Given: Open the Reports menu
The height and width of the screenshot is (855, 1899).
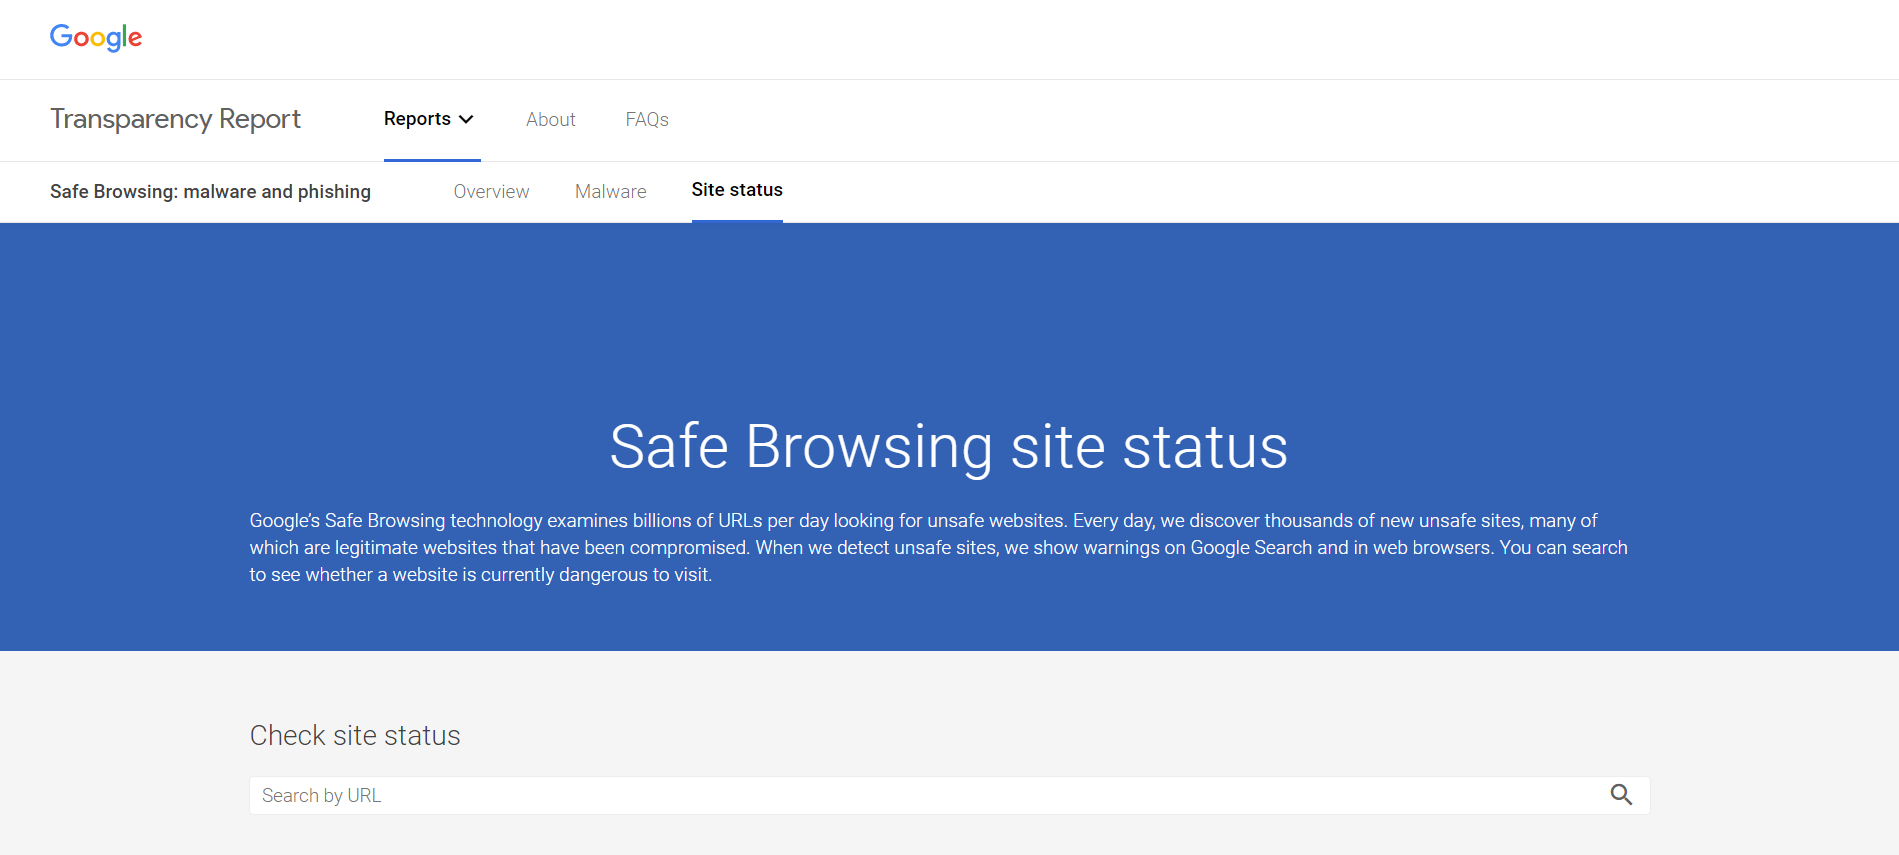Looking at the screenshot, I should point(418,119).
